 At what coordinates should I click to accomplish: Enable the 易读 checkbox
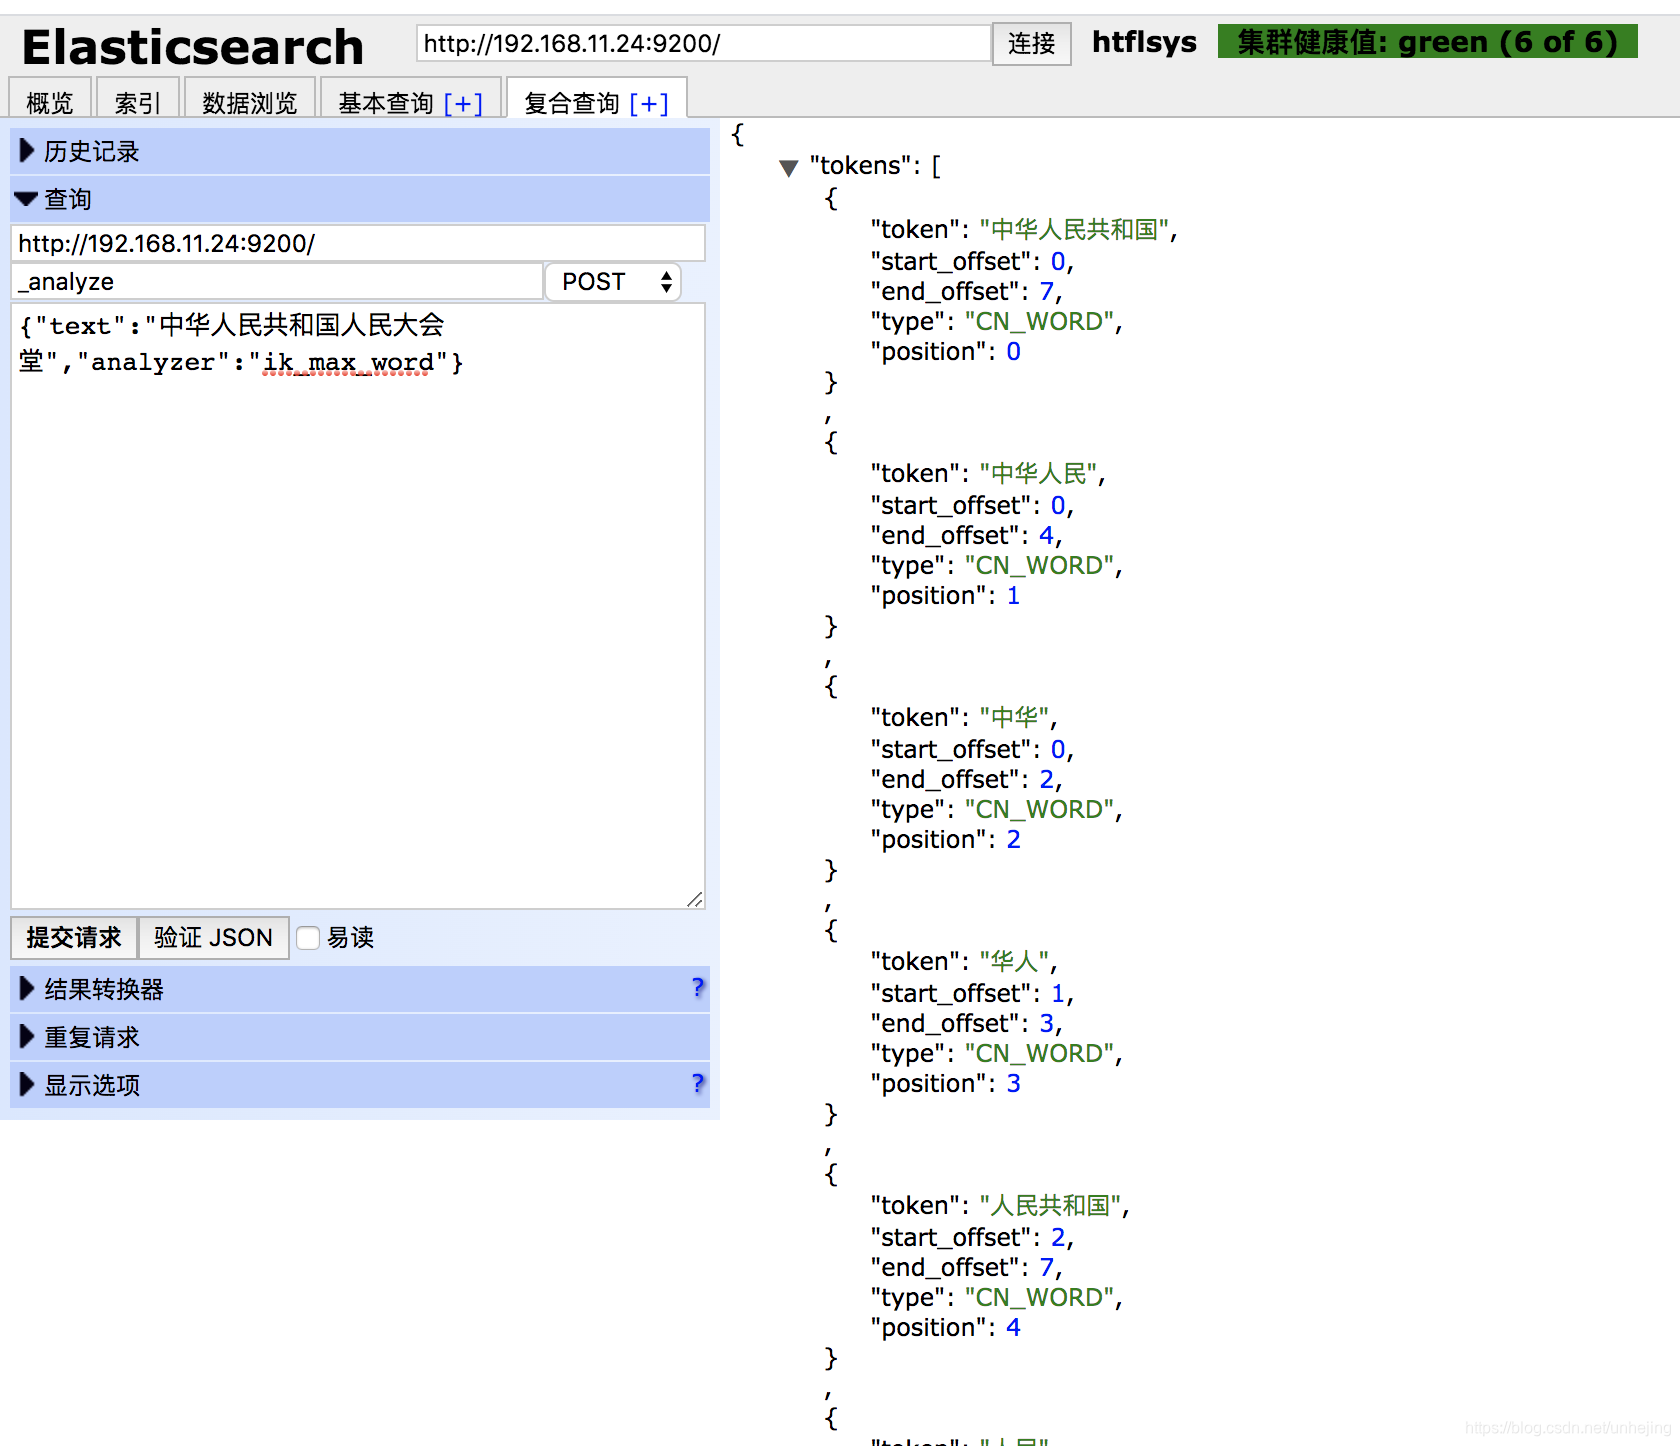point(308,938)
